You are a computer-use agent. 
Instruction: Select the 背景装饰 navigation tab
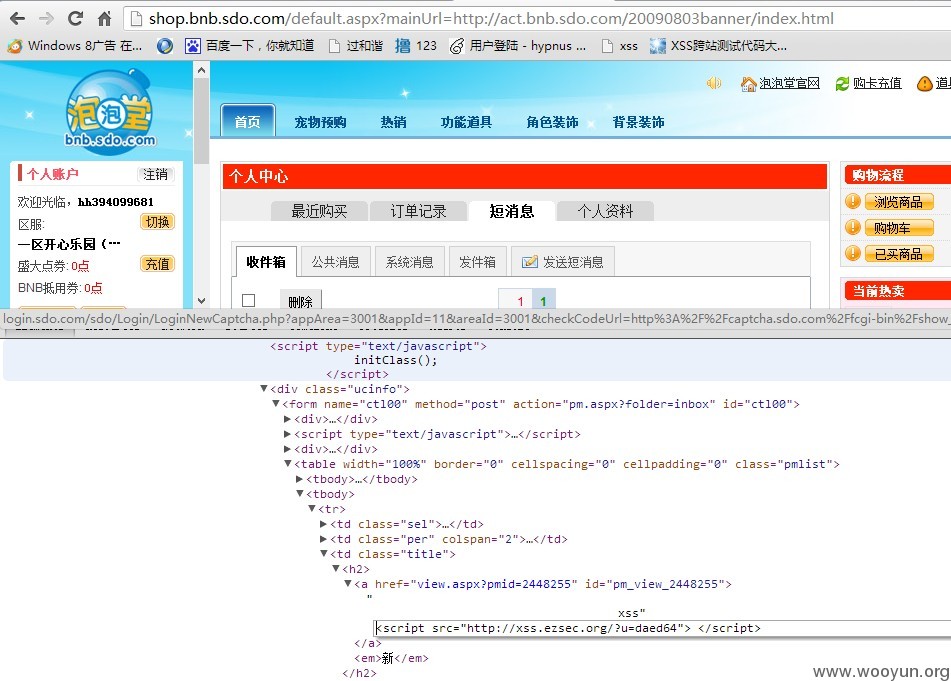(638, 122)
